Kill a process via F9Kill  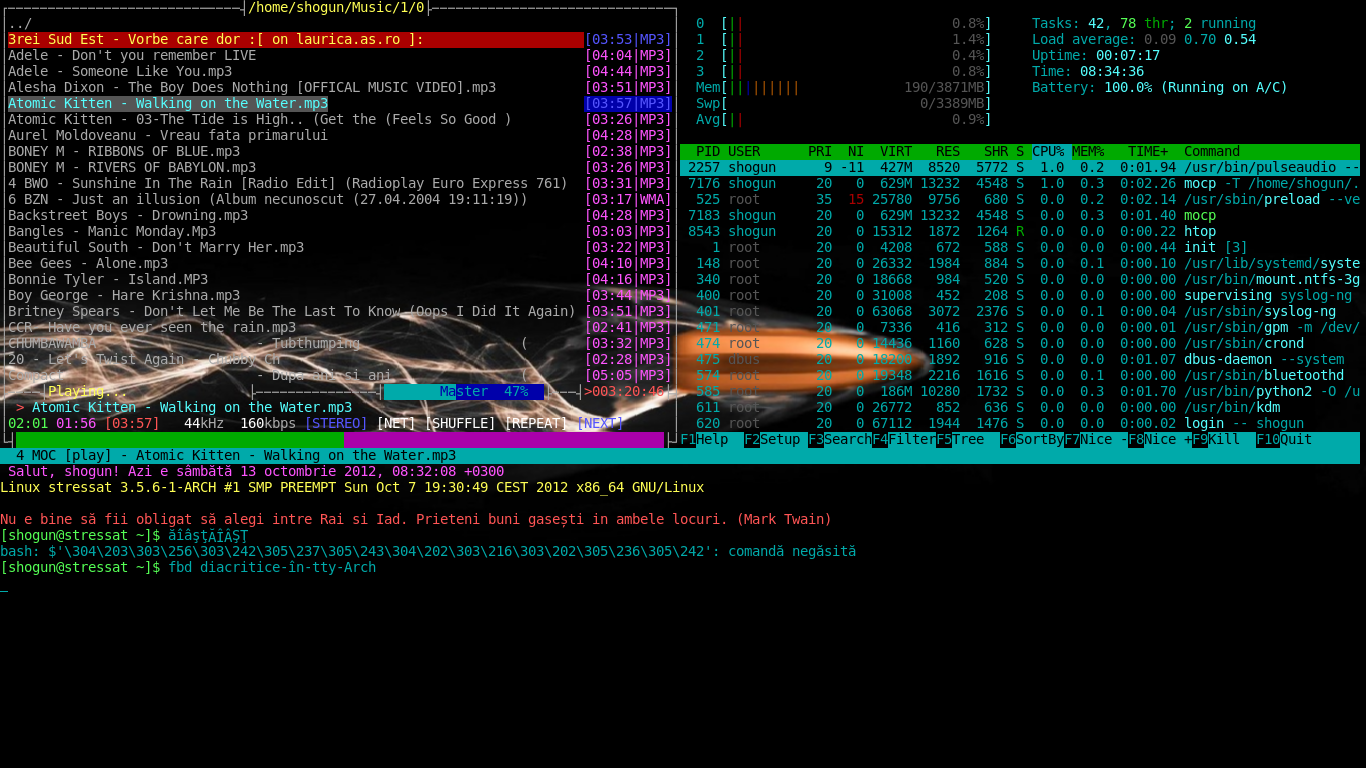click(1216, 439)
